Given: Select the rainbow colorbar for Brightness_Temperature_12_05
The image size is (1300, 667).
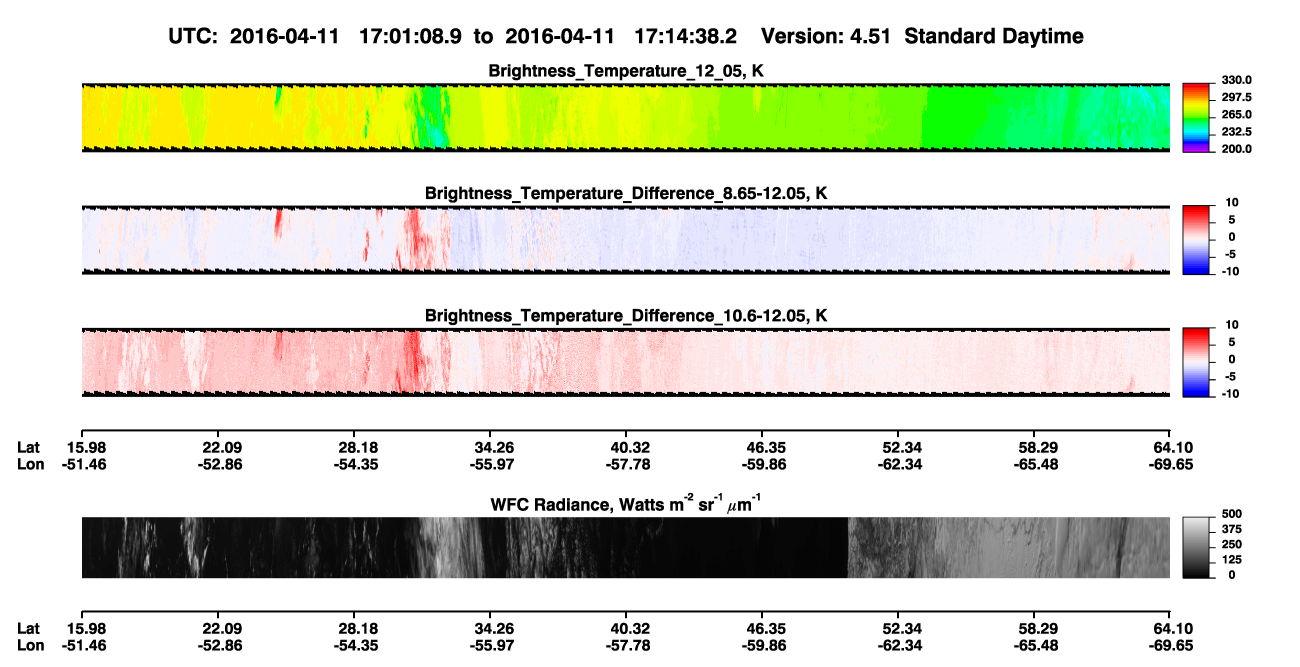Looking at the screenshot, I should click(x=1196, y=118).
